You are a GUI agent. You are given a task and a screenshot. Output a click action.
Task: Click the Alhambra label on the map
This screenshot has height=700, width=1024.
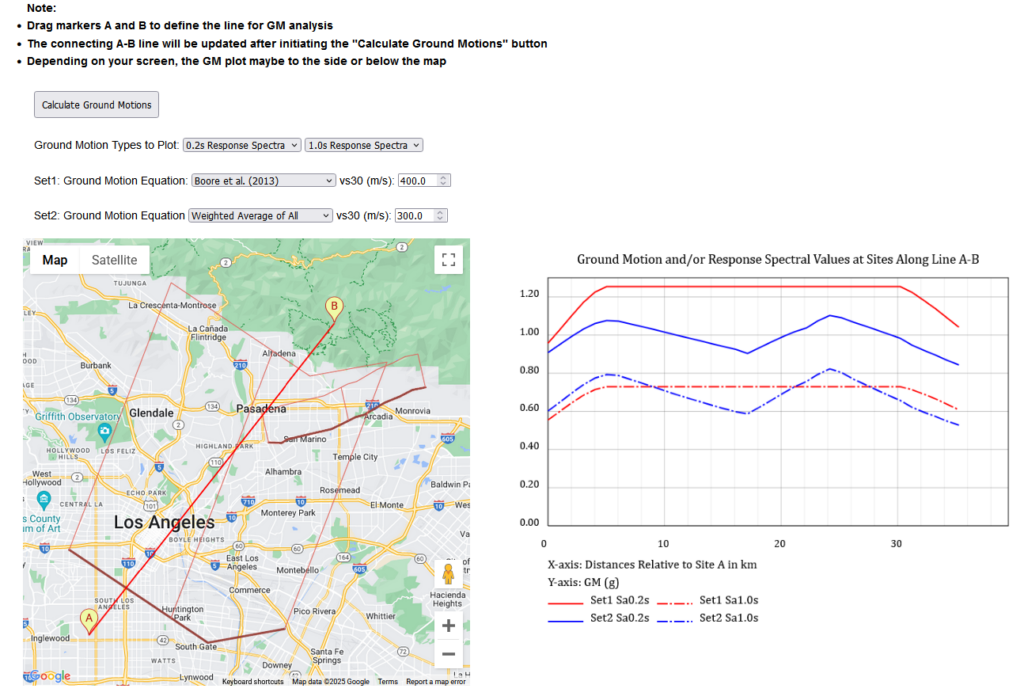pyautogui.click(x=283, y=471)
